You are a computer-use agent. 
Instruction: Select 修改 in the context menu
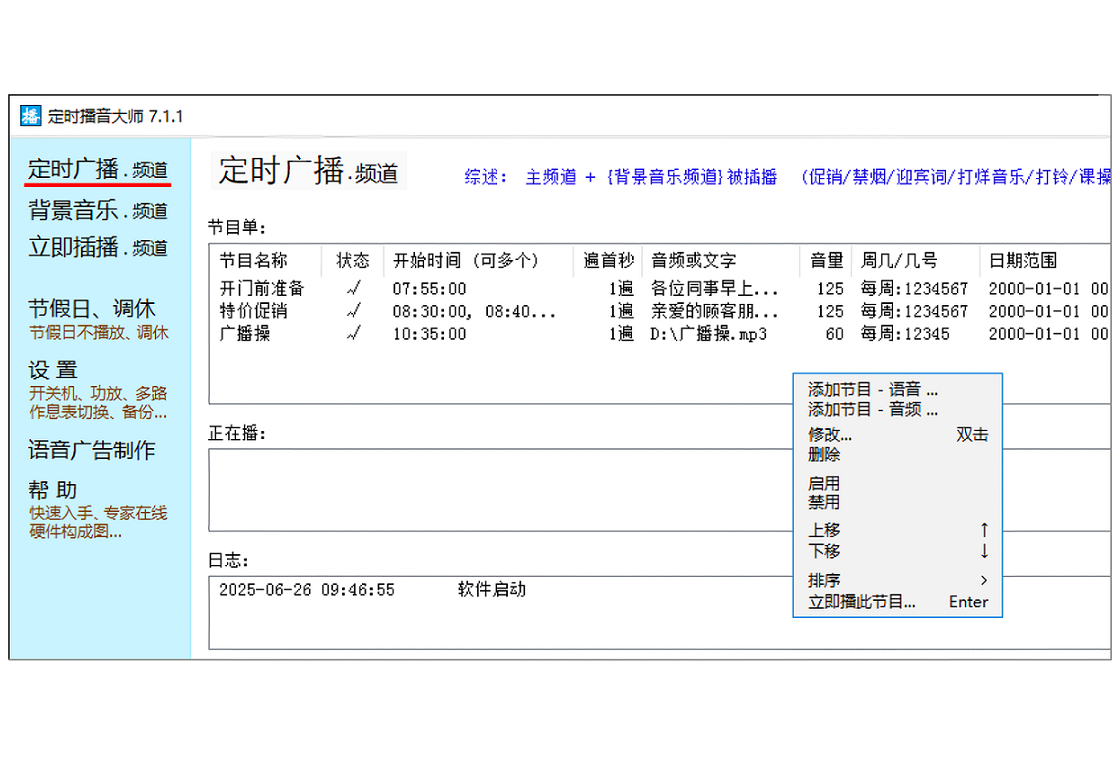[x=830, y=435]
